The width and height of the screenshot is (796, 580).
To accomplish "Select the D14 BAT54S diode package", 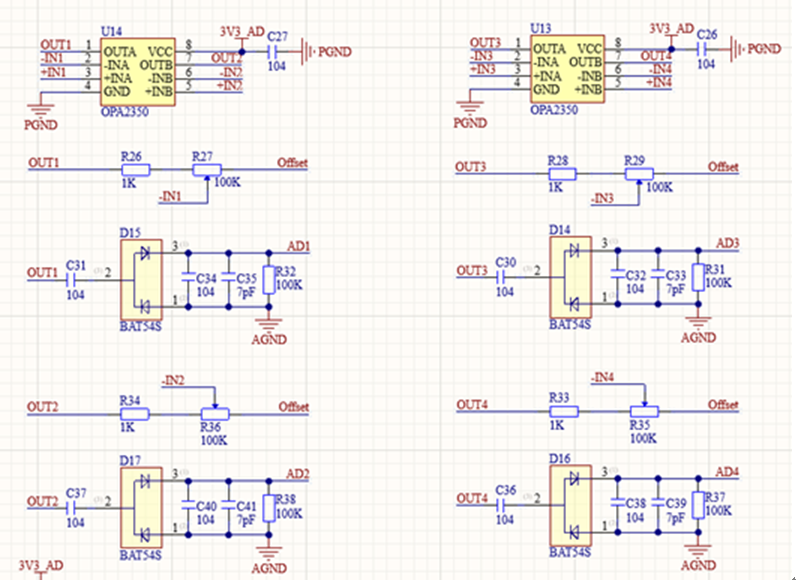I will coord(571,277).
